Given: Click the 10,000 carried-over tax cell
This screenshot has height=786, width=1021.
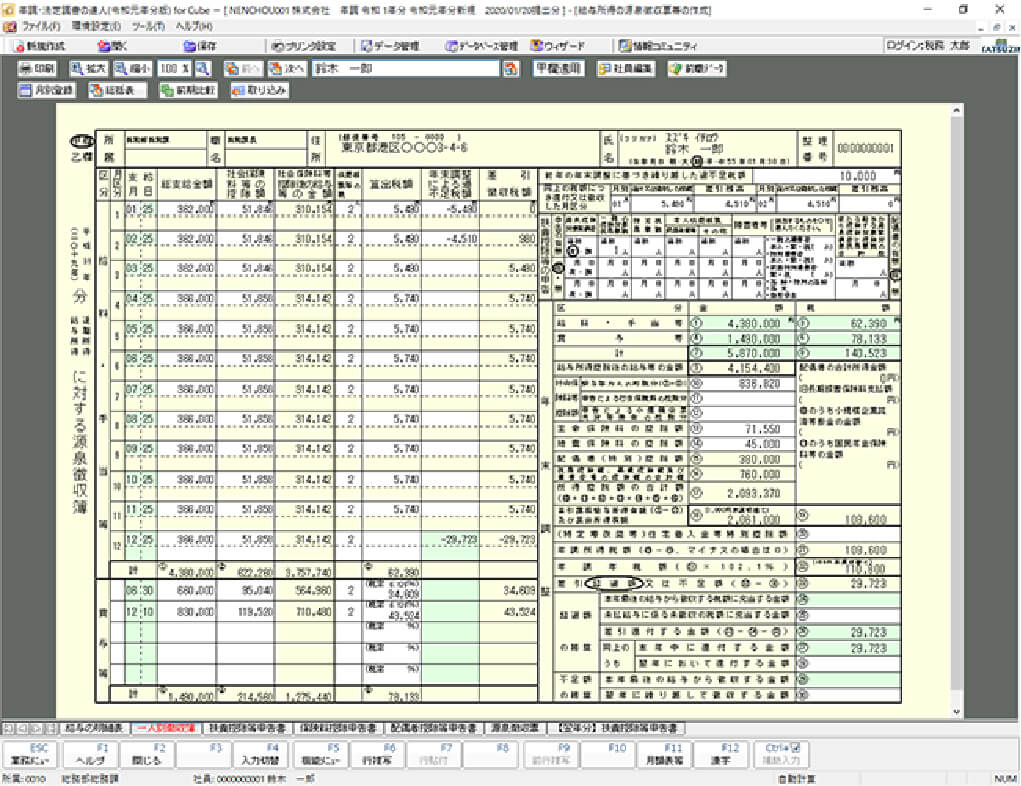Looking at the screenshot, I should (x=827, y=176).
